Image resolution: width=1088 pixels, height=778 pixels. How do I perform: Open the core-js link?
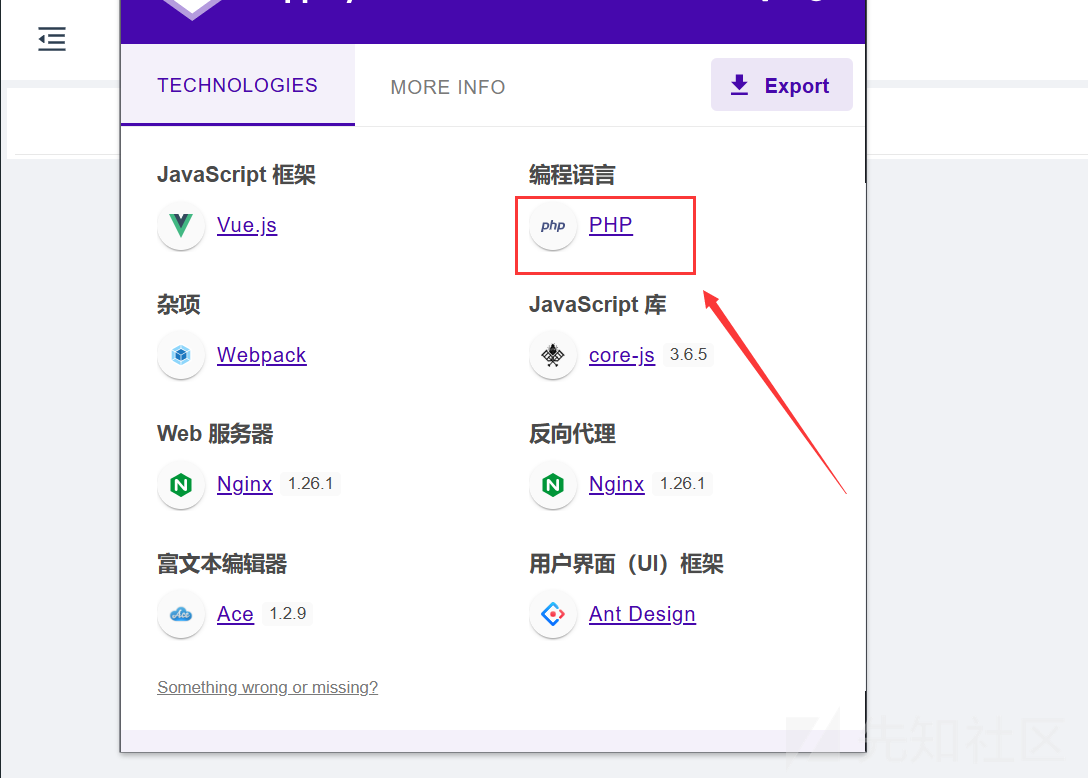tap(622, 355)
